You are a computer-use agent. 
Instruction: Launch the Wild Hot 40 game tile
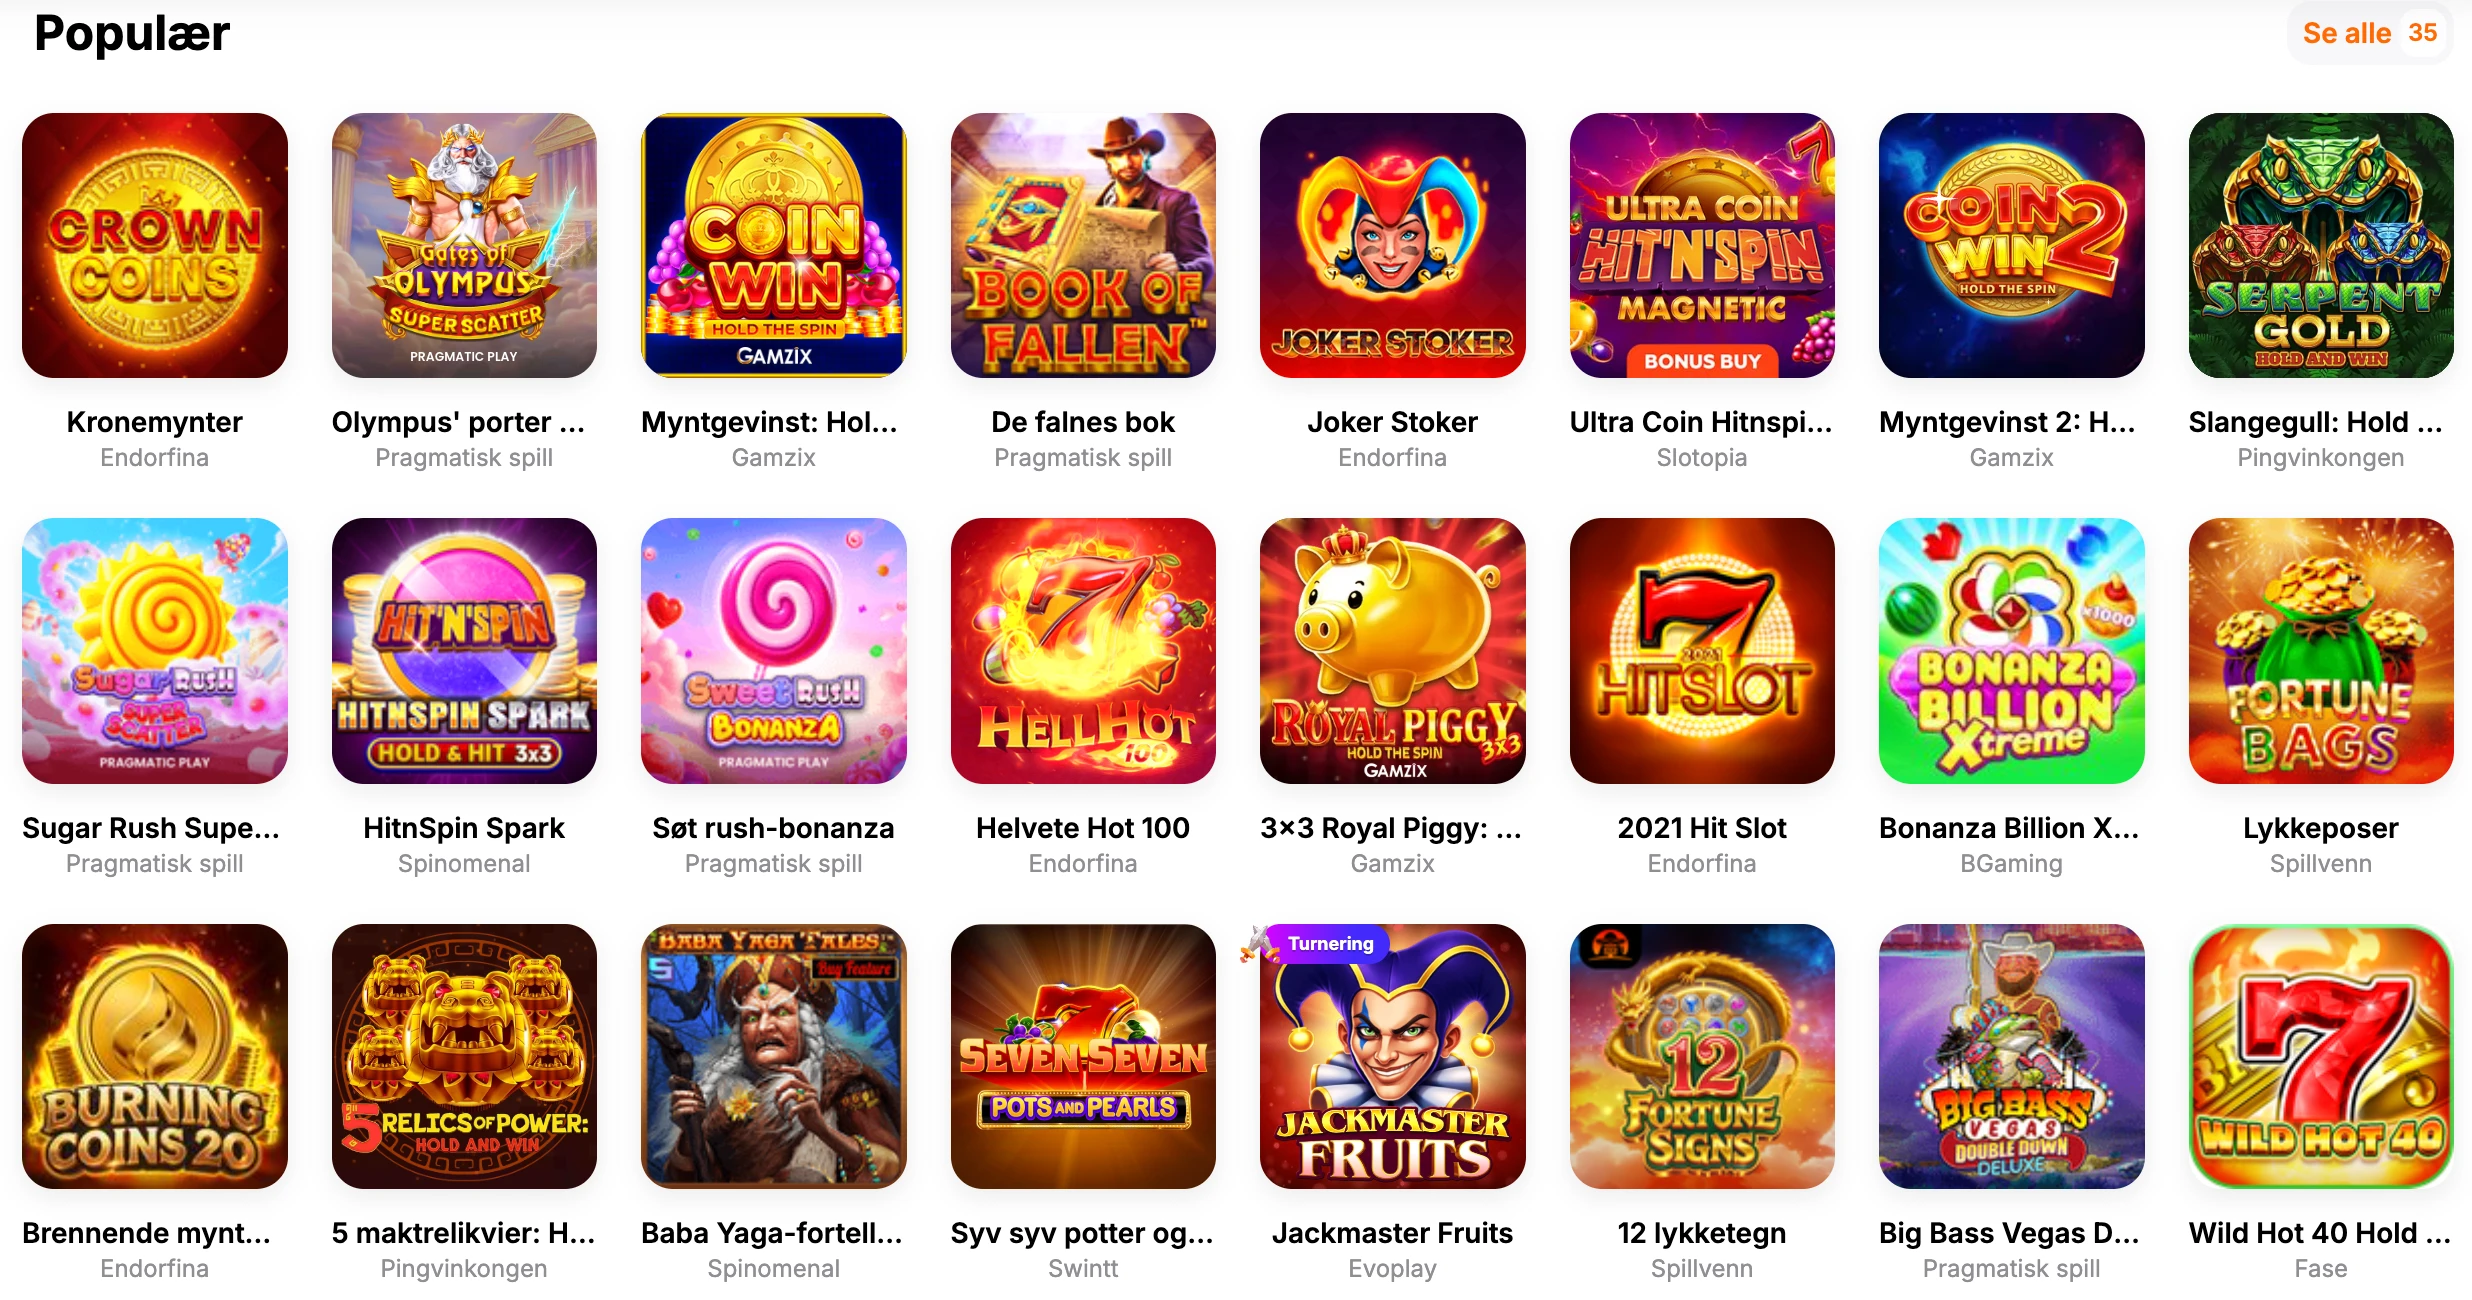coord(2321,1056)
